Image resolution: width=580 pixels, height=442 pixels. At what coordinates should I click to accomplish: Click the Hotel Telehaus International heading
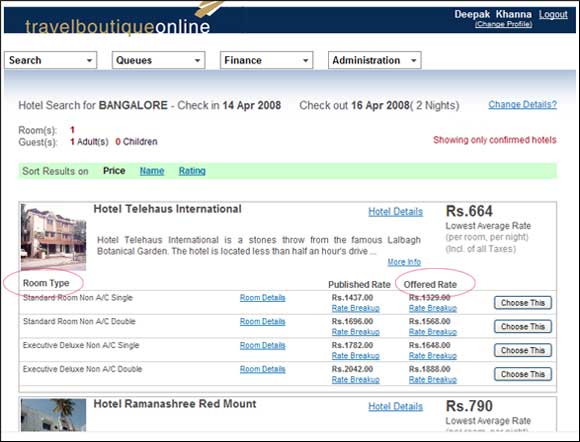tap(168, 209)
